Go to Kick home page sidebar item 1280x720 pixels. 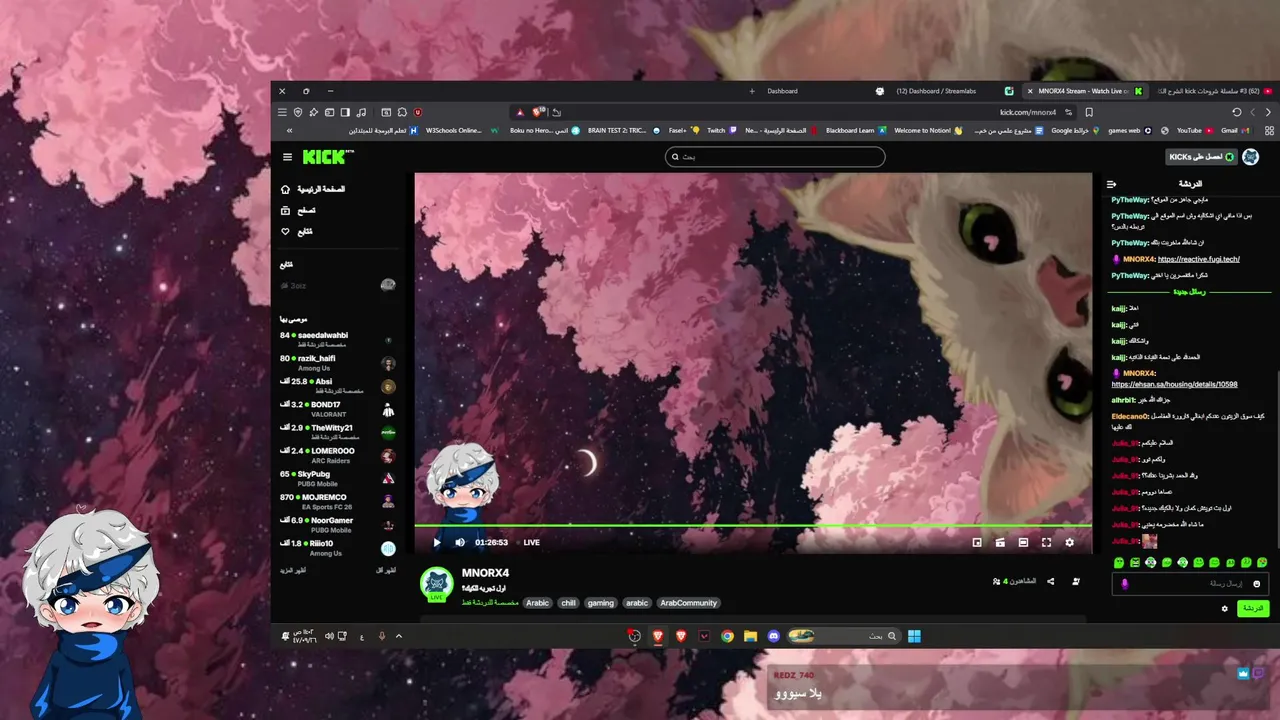[314, 189]
